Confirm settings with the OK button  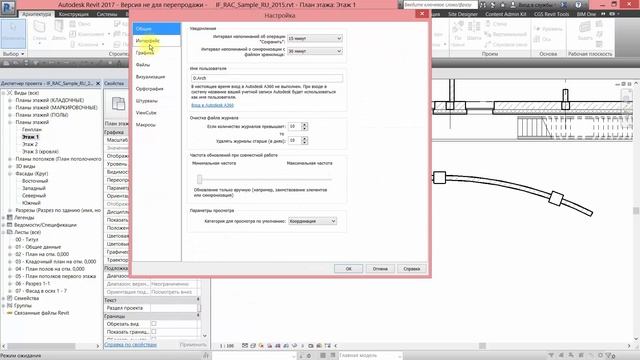click(x=348, y=269)
